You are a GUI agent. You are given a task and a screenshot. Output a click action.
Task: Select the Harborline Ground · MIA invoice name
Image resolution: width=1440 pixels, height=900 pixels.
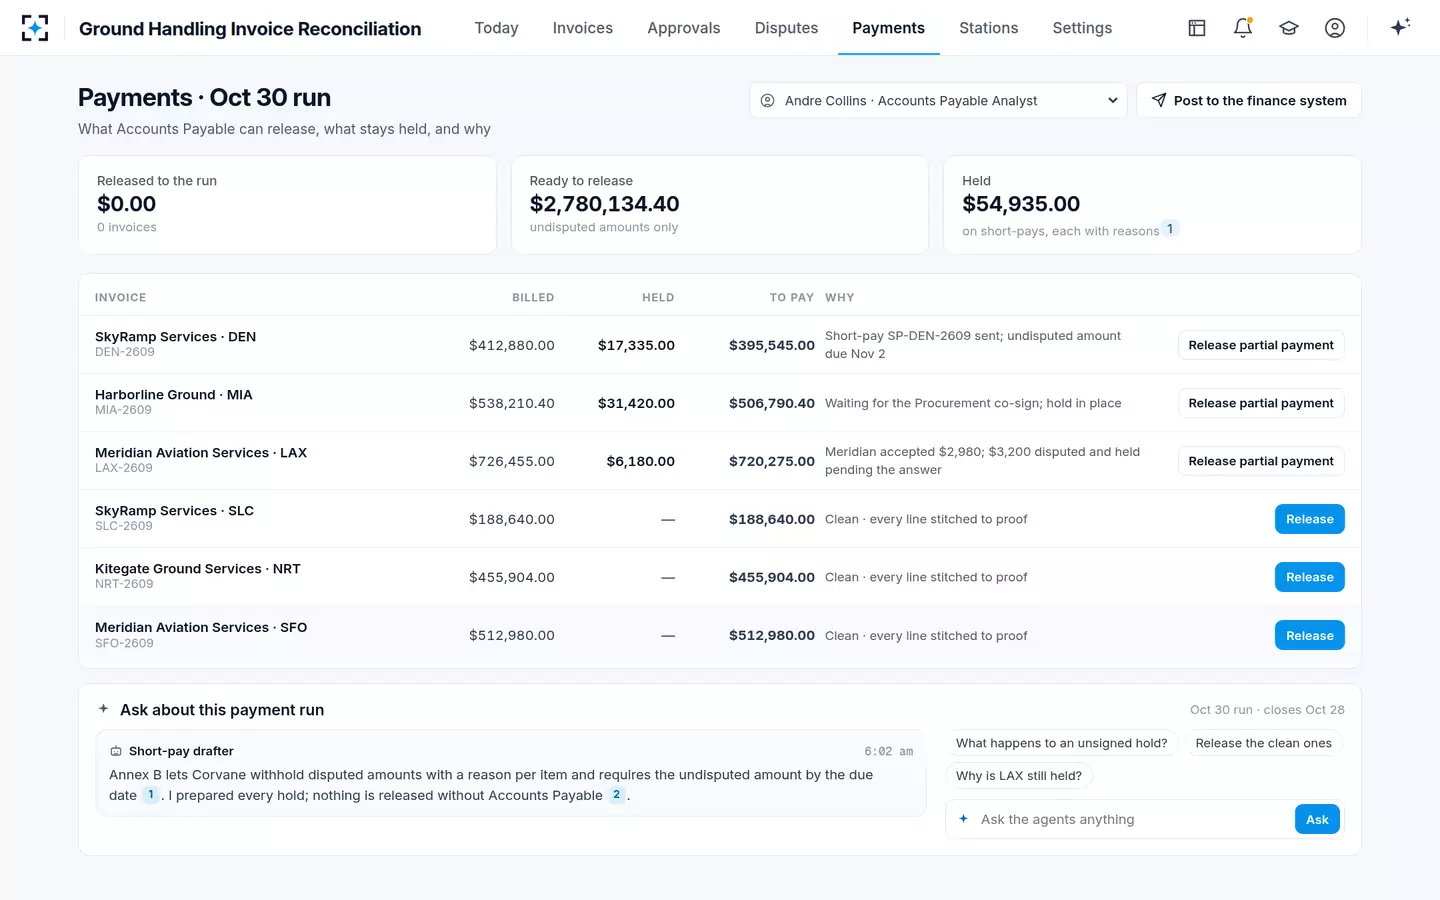click(174, 395)
